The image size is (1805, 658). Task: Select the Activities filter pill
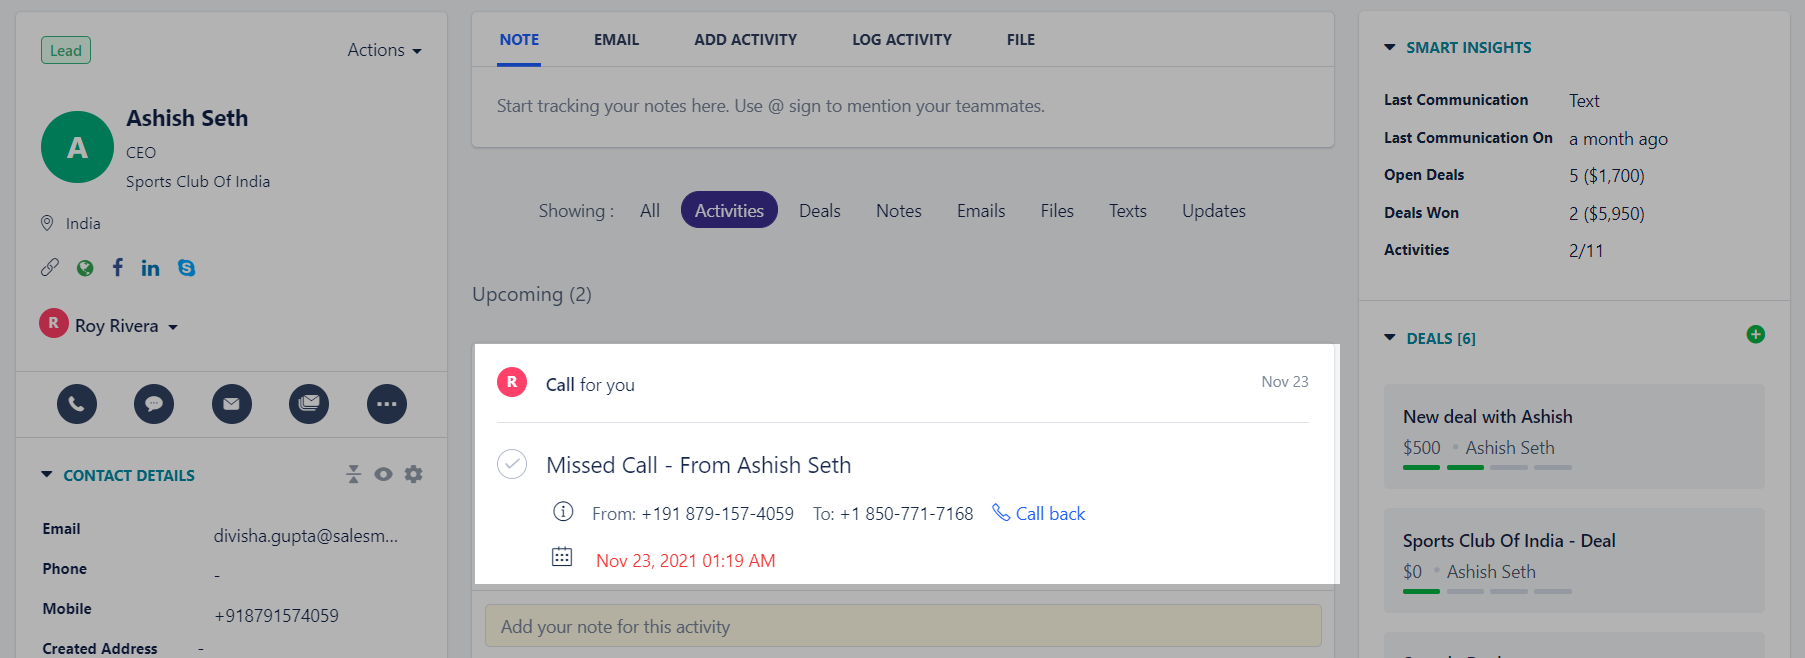point(729,210)
